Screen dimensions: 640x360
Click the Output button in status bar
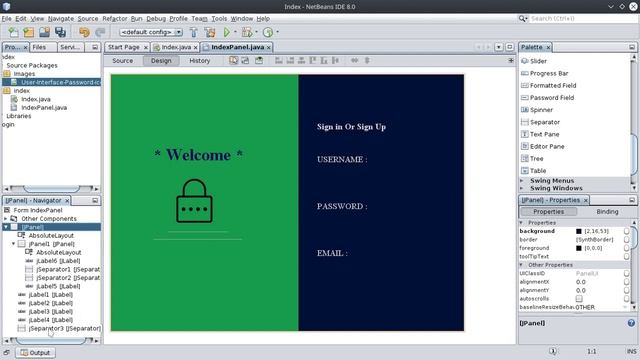pyautogui.click(x=36, y=352)
